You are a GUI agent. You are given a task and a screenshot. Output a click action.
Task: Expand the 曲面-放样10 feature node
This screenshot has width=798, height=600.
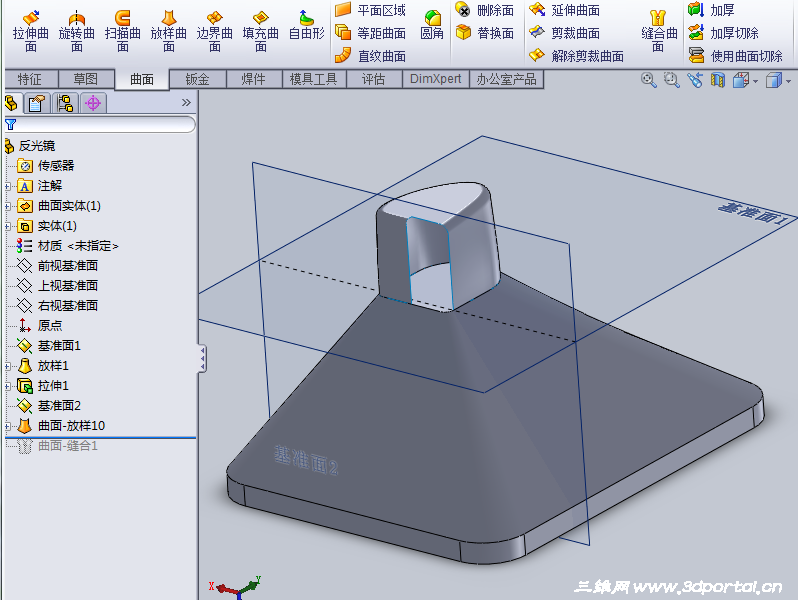coord(8,426)
